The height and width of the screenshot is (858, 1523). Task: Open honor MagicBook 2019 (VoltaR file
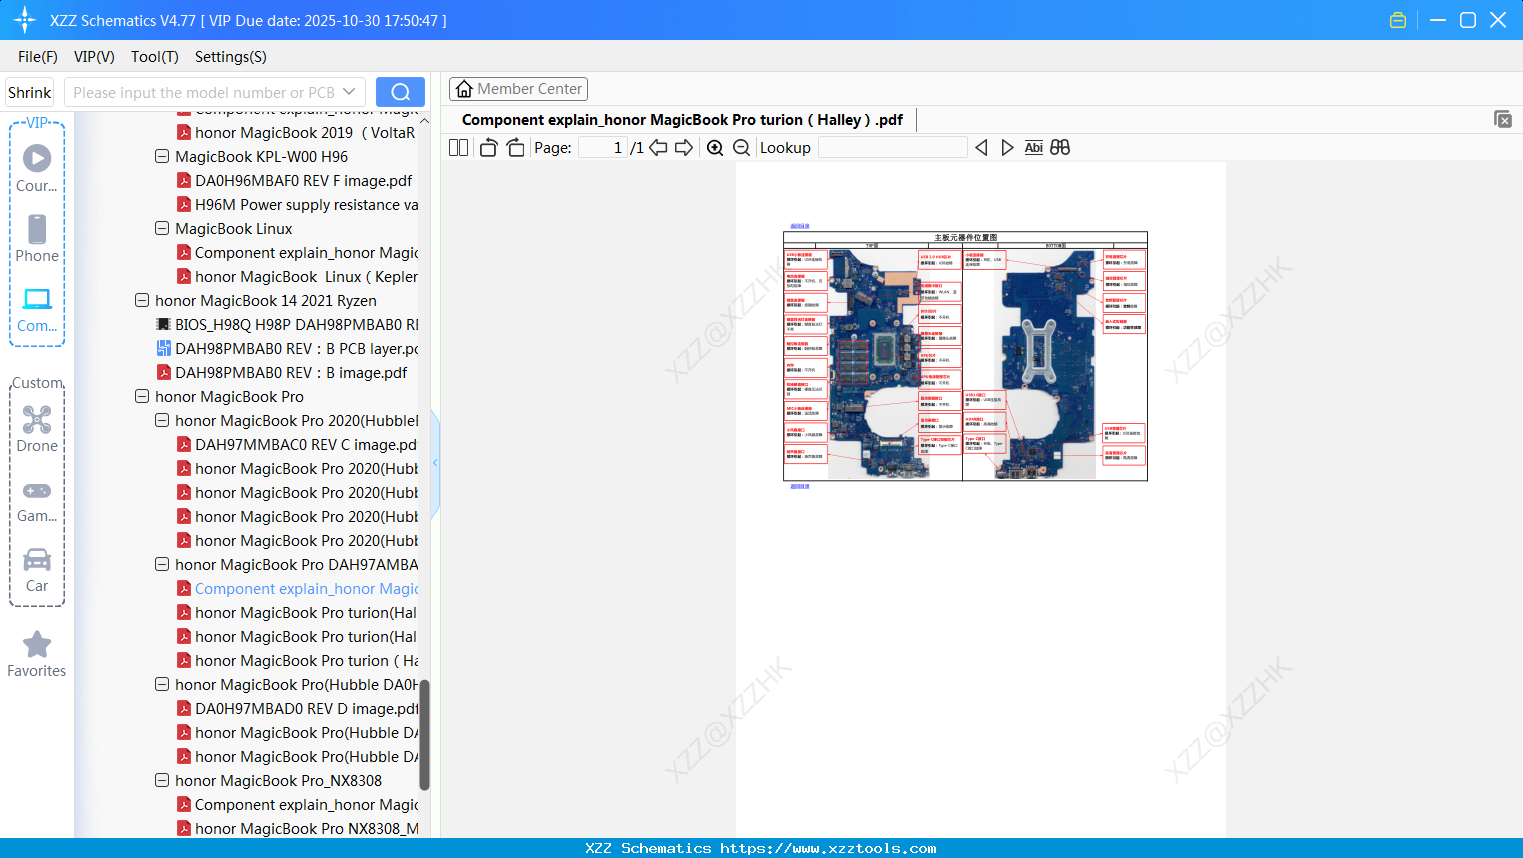[295, 133]
